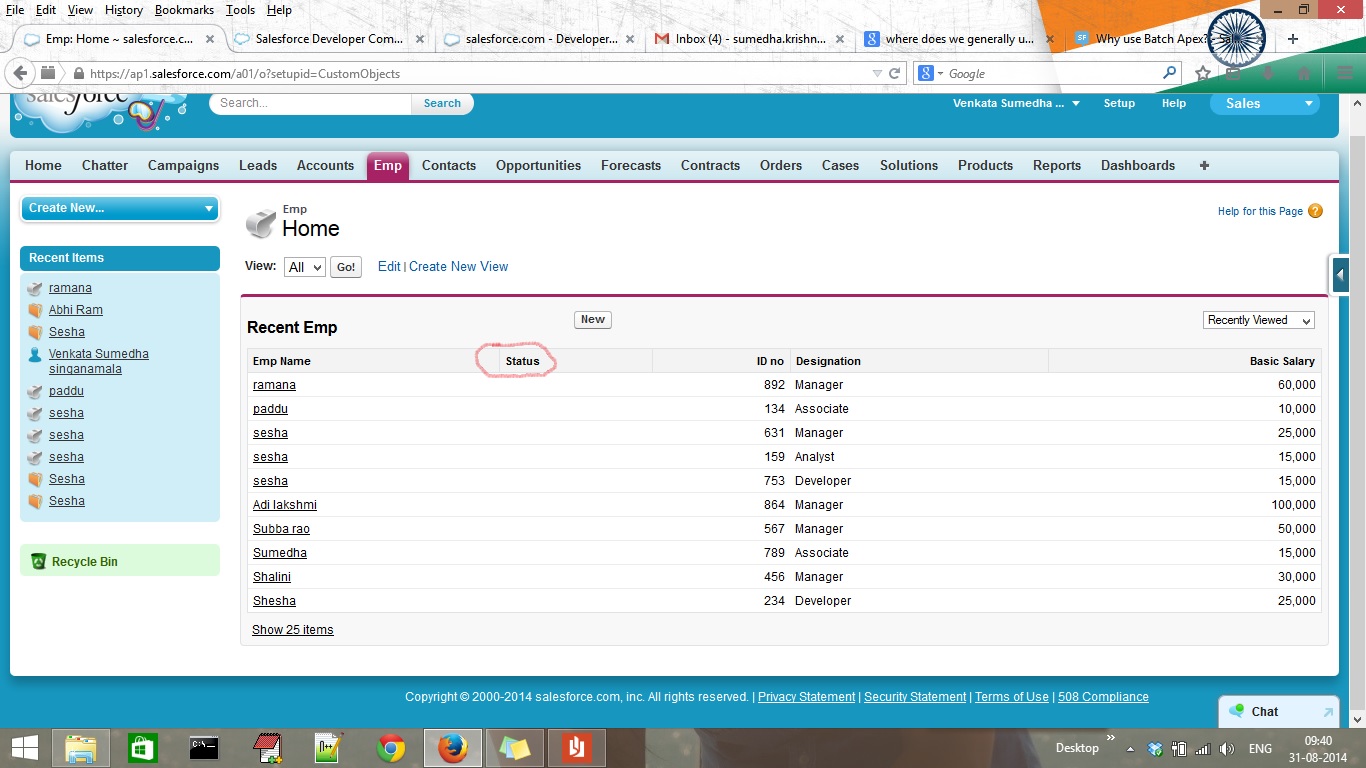Image resolution: width=1366 pixels, height=768 pixels.
Task: Open the Windows Start menu
Action: (x=25, y=748)
